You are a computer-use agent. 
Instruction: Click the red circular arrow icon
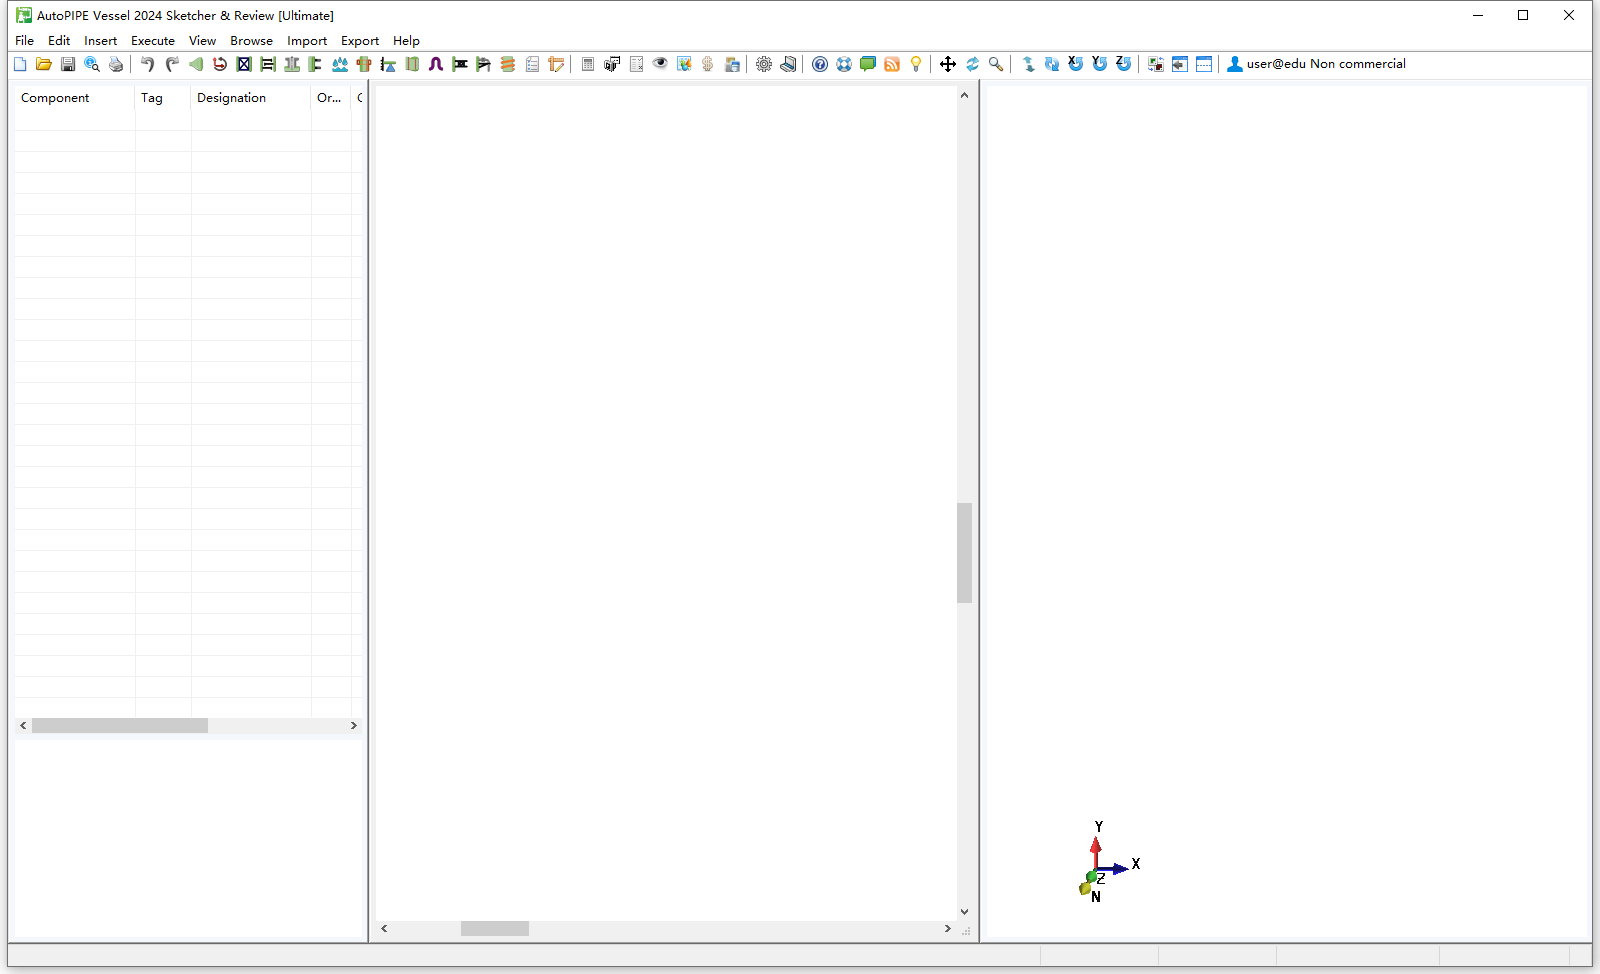coord(220,64)
